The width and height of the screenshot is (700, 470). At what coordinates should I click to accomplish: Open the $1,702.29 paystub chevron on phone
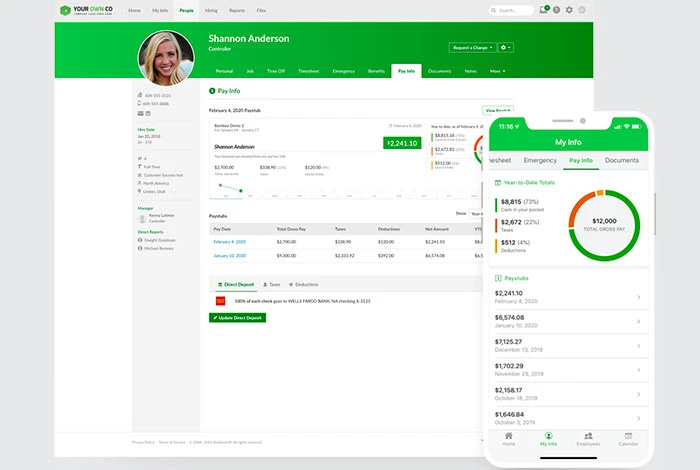639,370
